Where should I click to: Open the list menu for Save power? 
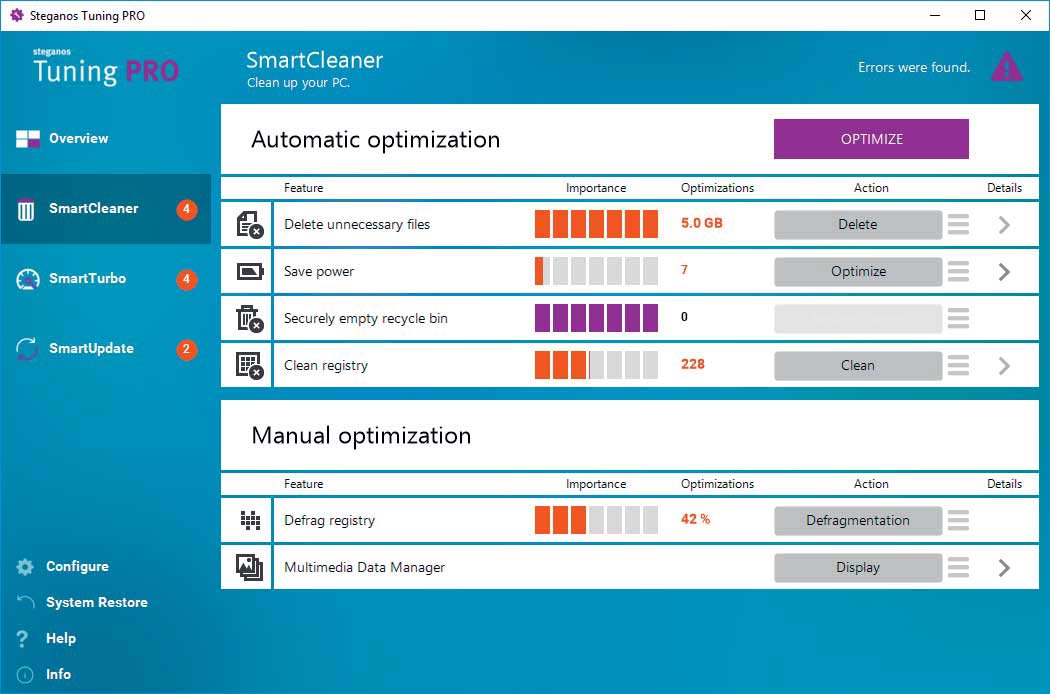point(958,271)
